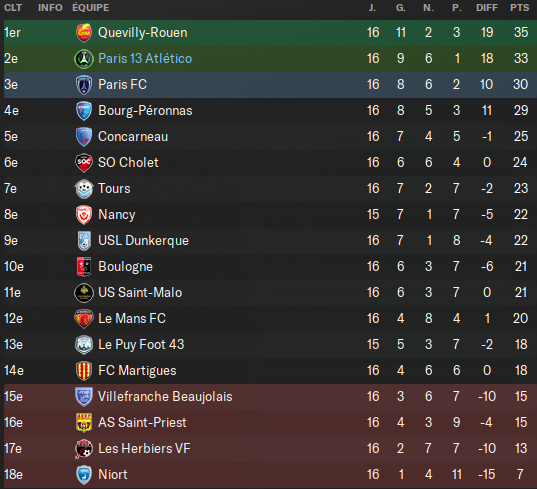
Task: Select the USL Dunkerque table row
Action: pos(270,241)
